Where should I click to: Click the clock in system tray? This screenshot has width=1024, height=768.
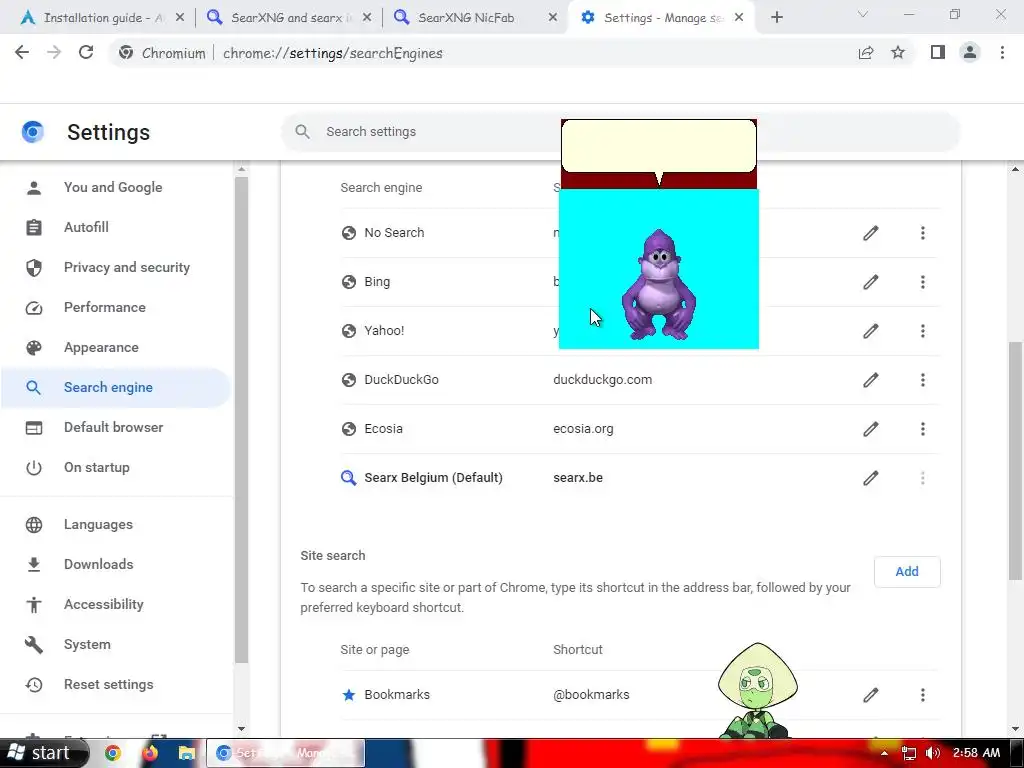(x=976, y=753)
